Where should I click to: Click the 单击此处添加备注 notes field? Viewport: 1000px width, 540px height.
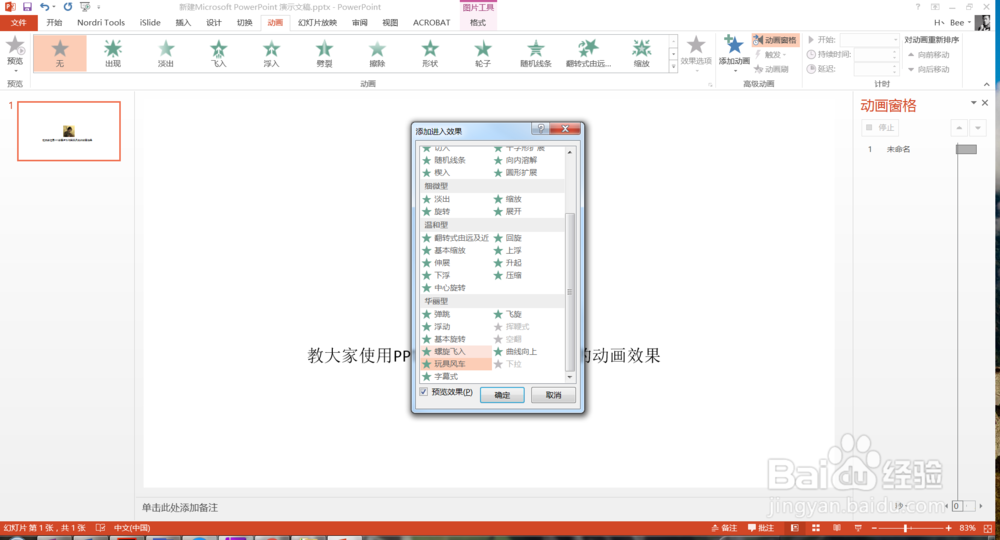[x=180, y=507]
